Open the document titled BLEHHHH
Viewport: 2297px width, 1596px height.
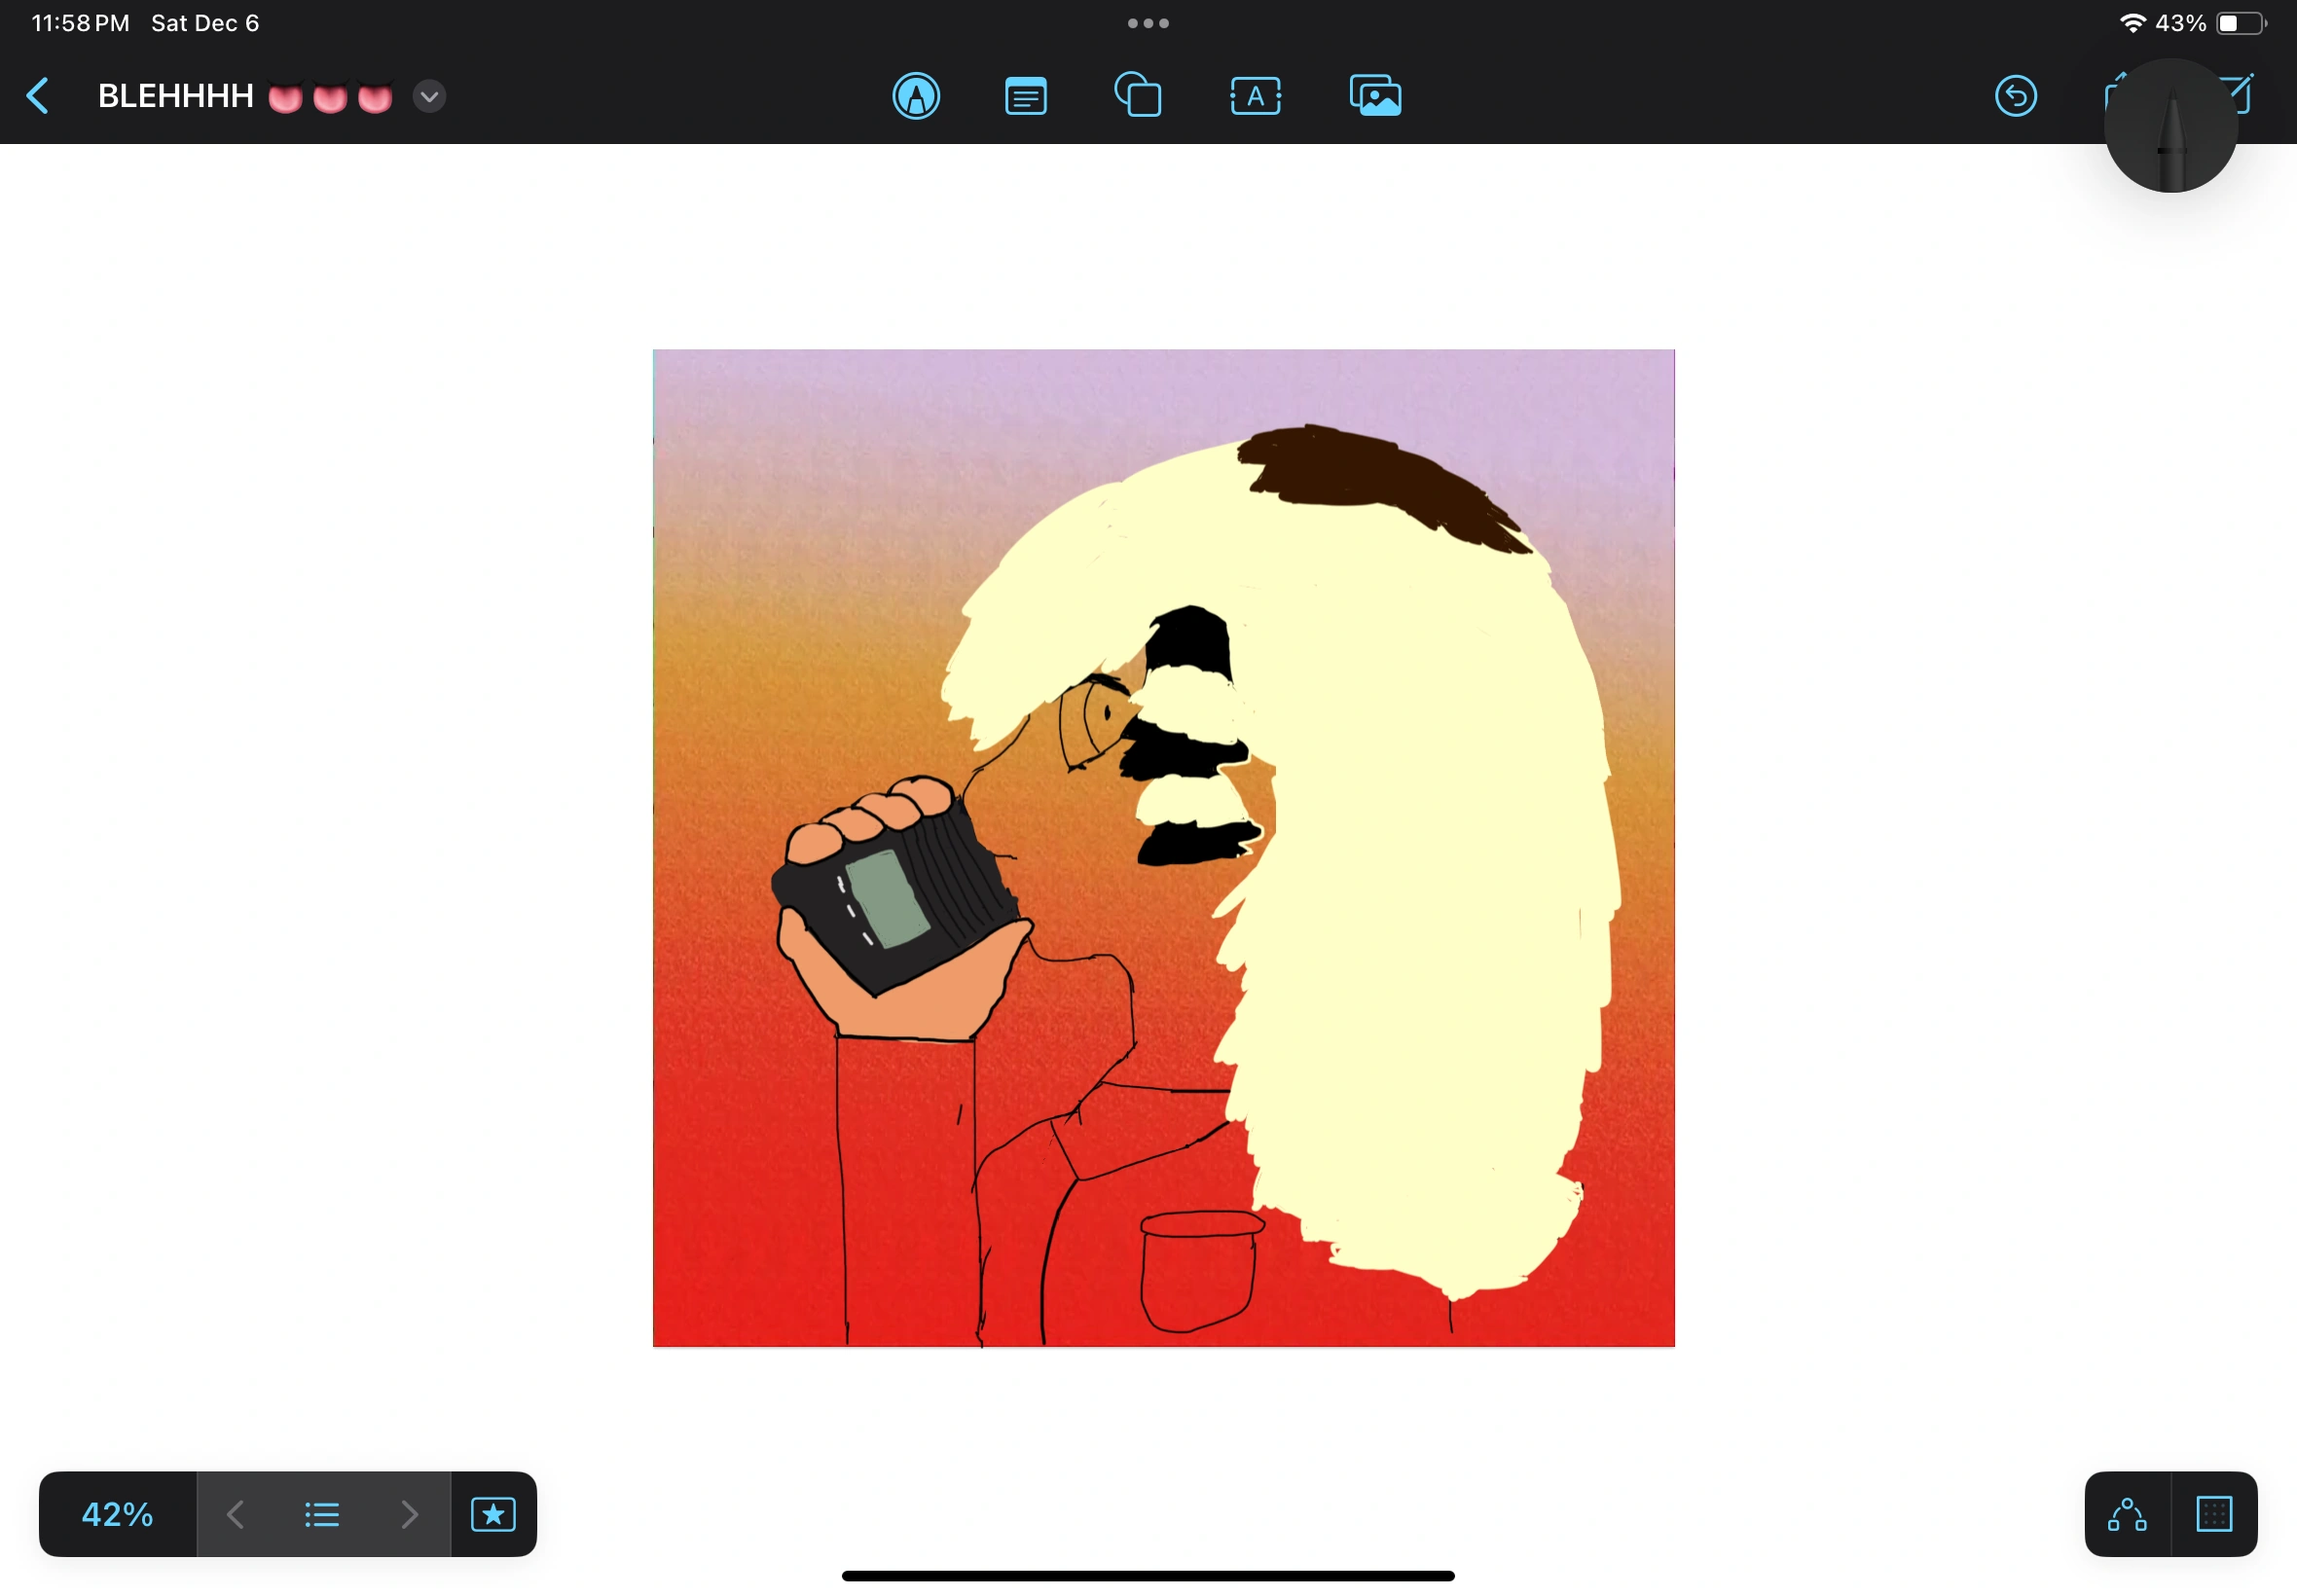point(176,96)
